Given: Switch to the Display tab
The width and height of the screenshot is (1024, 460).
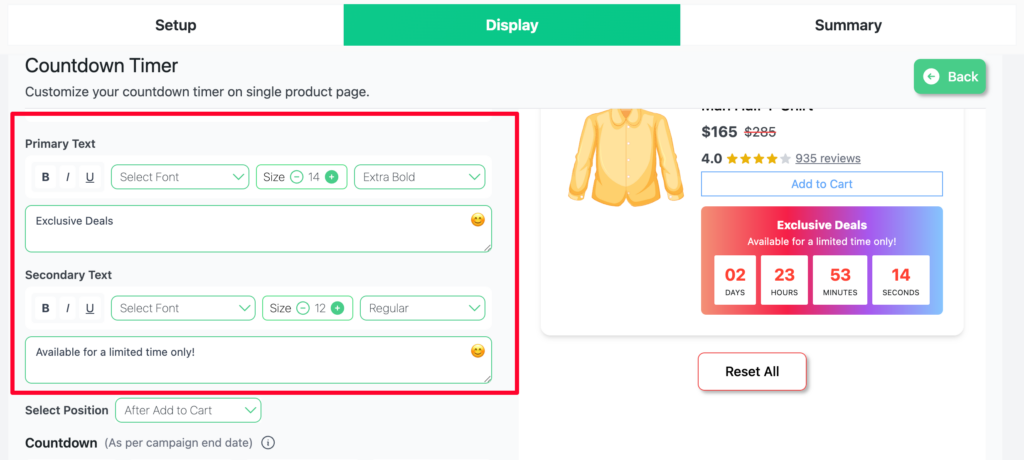Looking at the screenshot, I should click(x=512, y=25).
